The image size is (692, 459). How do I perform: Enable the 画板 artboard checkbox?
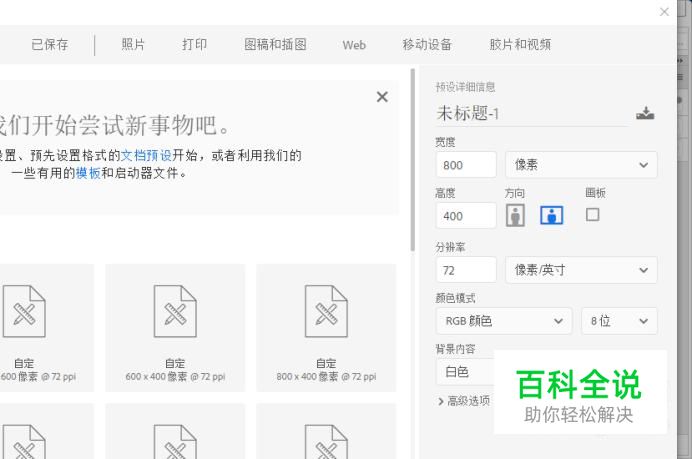592,215
